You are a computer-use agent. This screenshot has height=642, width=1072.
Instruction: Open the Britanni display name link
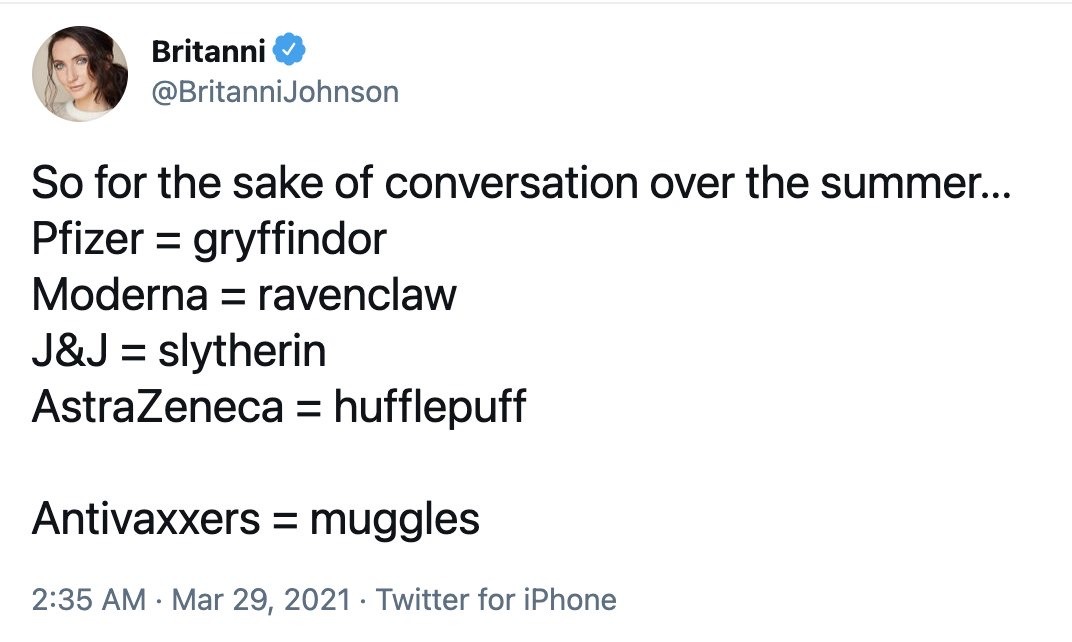pos(209,51)
